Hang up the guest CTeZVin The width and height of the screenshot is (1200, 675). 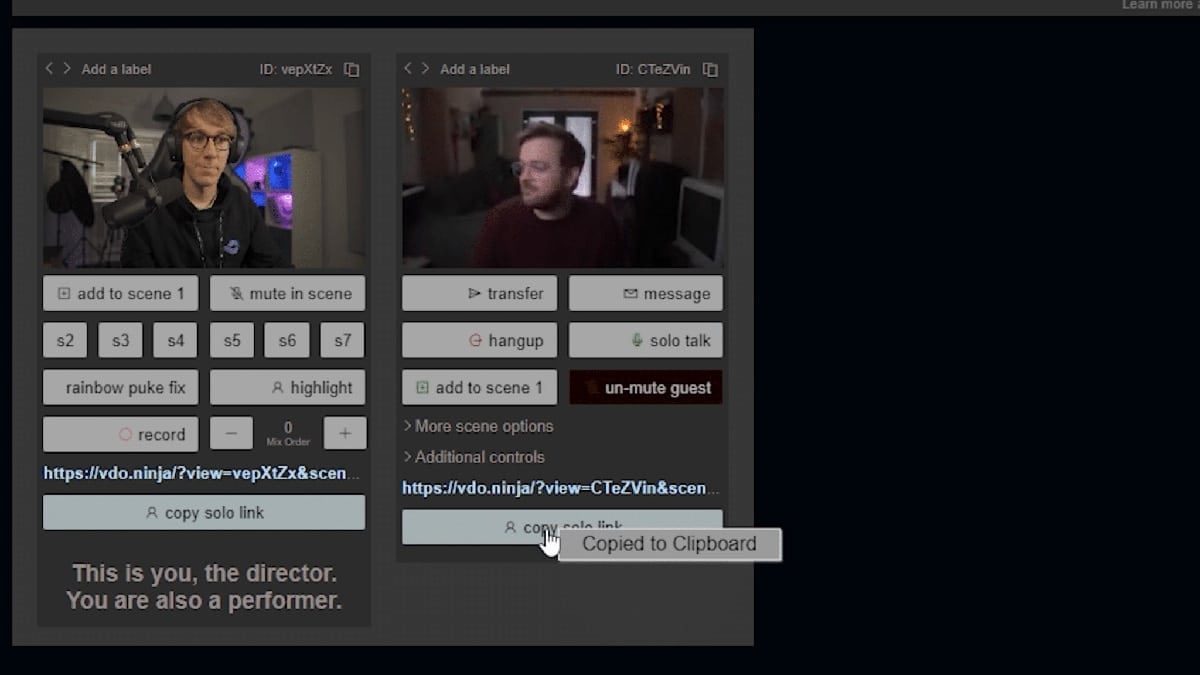(480, 340)
